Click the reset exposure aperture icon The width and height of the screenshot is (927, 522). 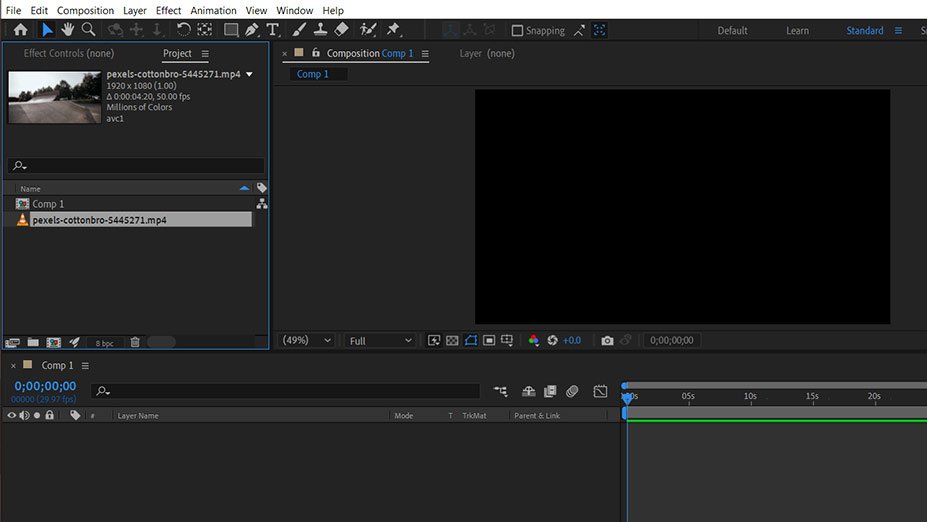point(552,341)
